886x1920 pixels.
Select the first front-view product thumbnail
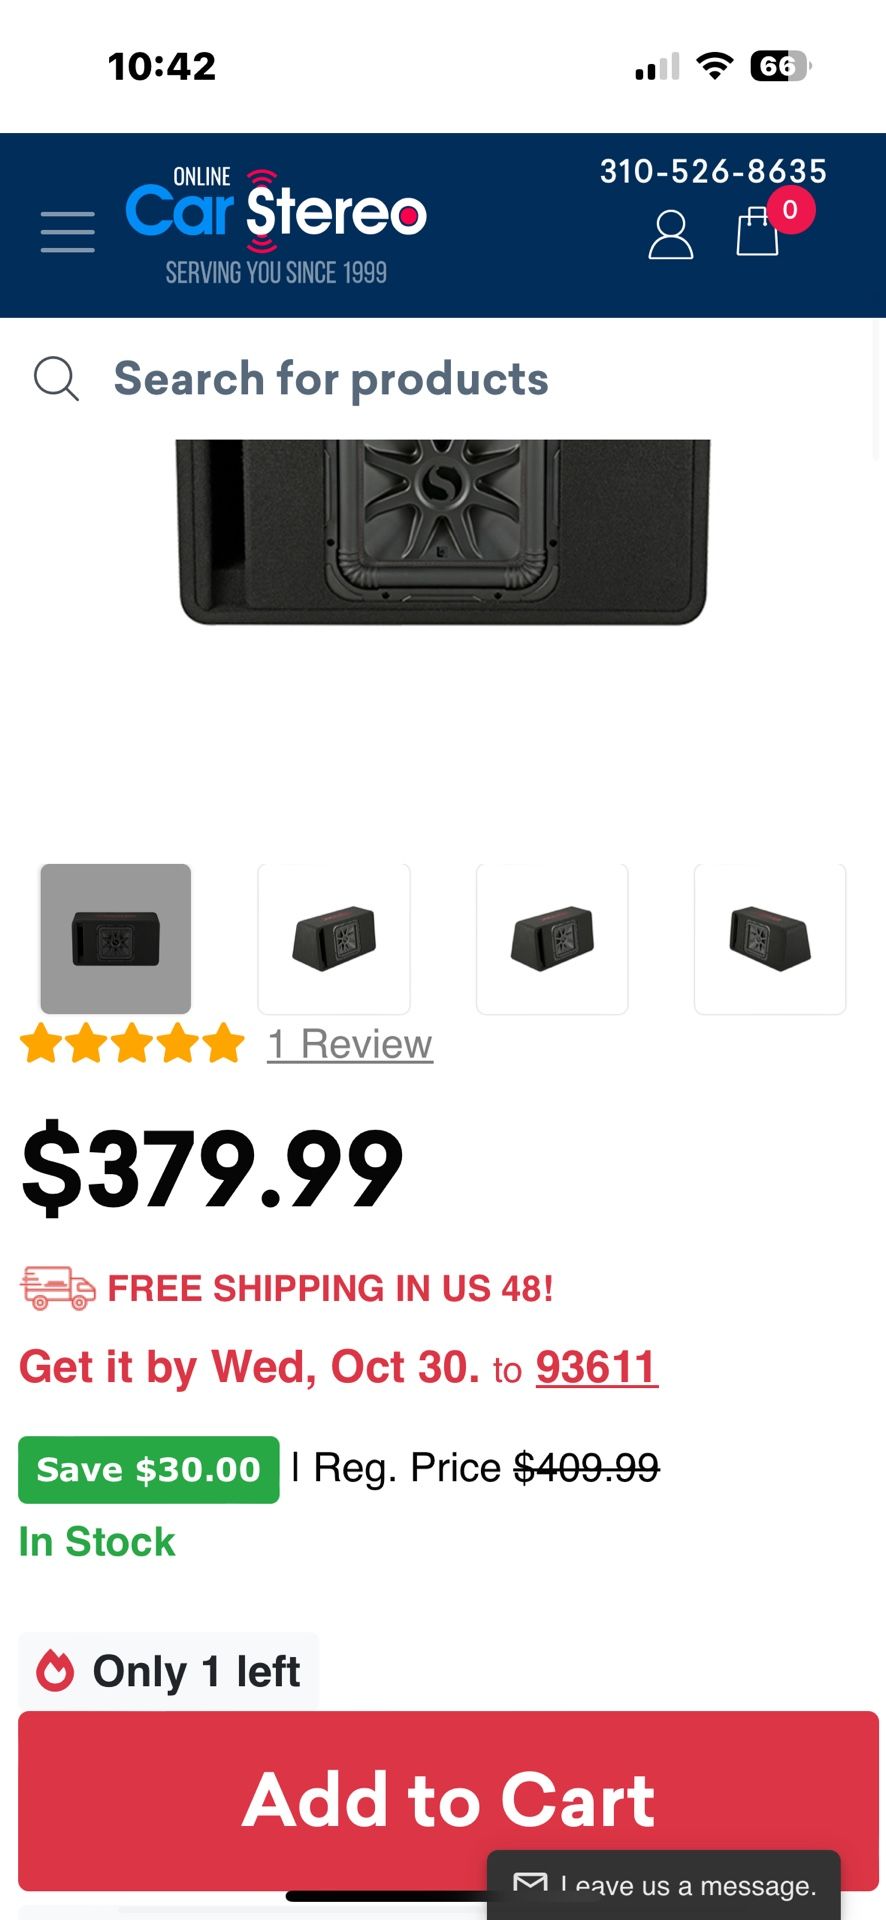[116, 939]
